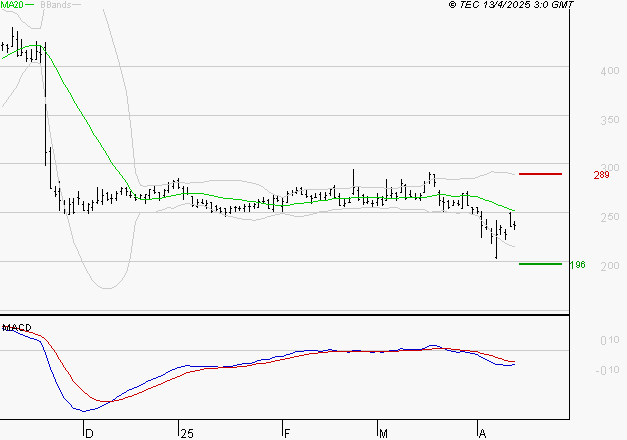Image resolution: width=627 pixels, height=440 pixels.
Task: Select the A month marker on time axis
Action: pyautogui.click(x=481, y=433)
